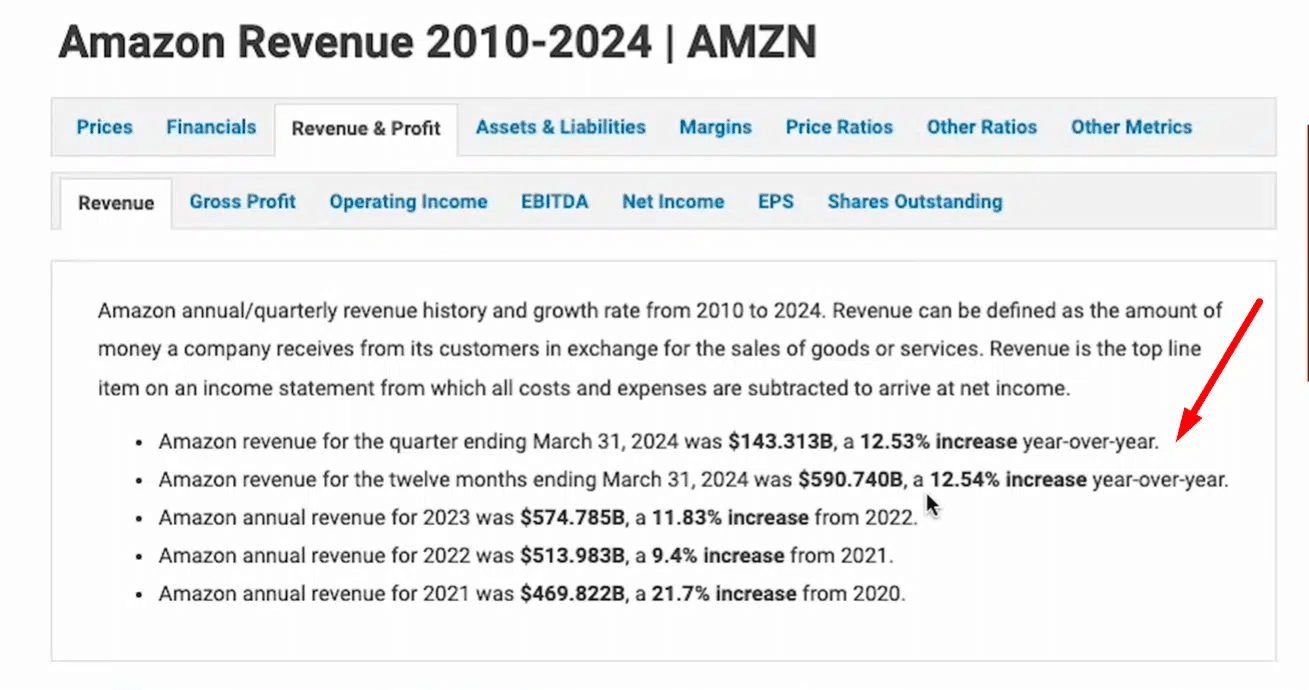Click the Amazon Revenue 2010-2024 page heading
This screenshot has height=690, width=1309.
coord(437,42)
